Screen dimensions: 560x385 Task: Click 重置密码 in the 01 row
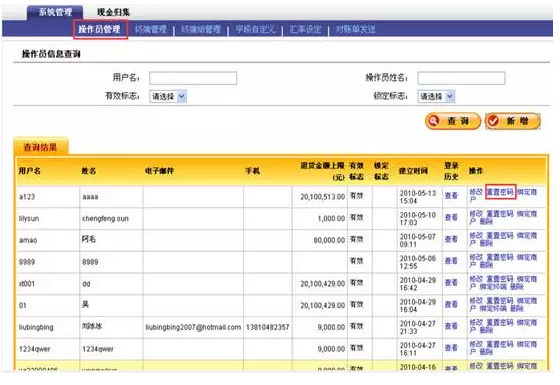500,301
